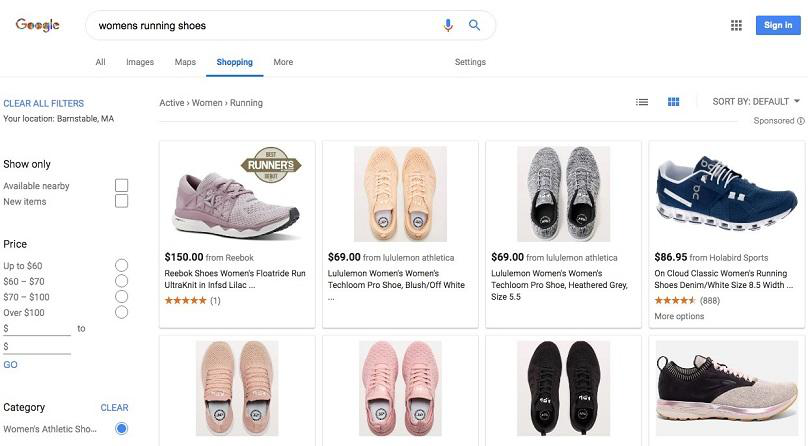This screenshot has width=808, height=446.
Task: Toggle the Available nearby checkbox
Action: pos(121,185)
